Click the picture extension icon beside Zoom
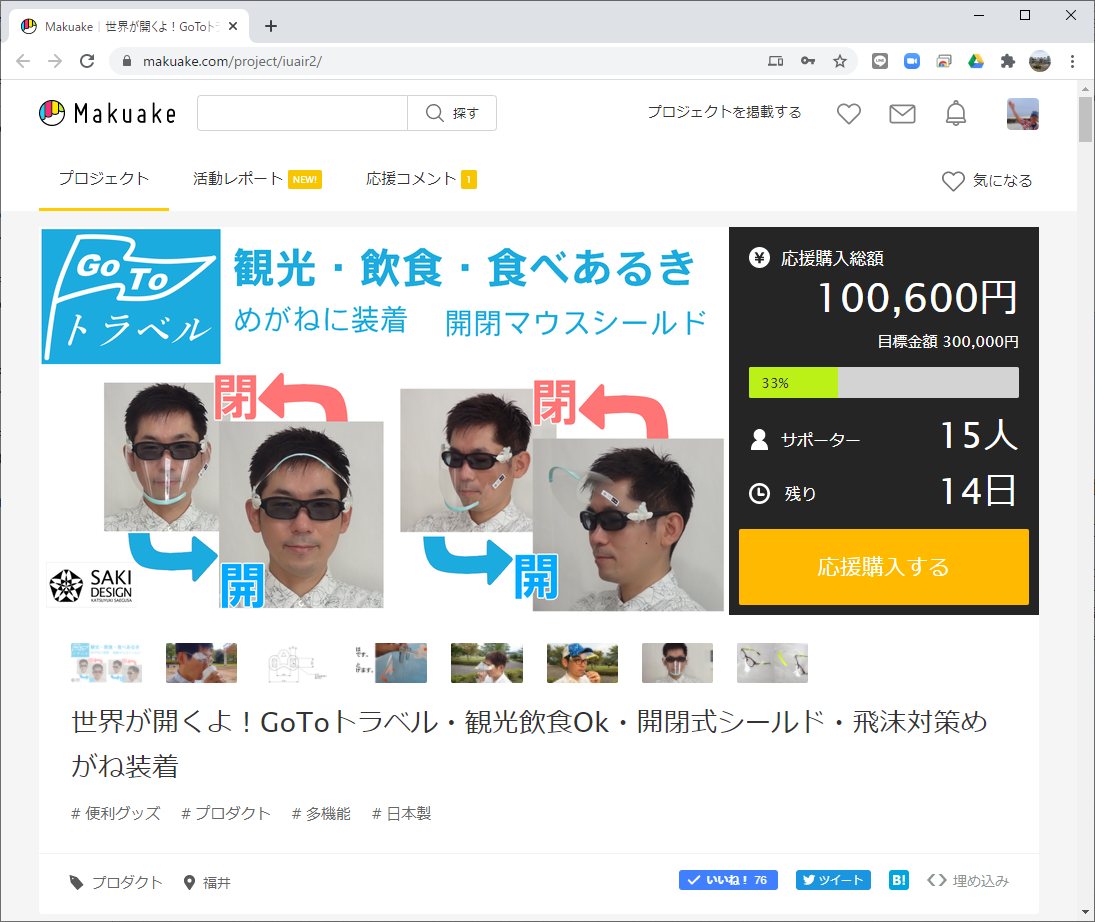This screenshot has height=922, width=1095. [944, 61]
